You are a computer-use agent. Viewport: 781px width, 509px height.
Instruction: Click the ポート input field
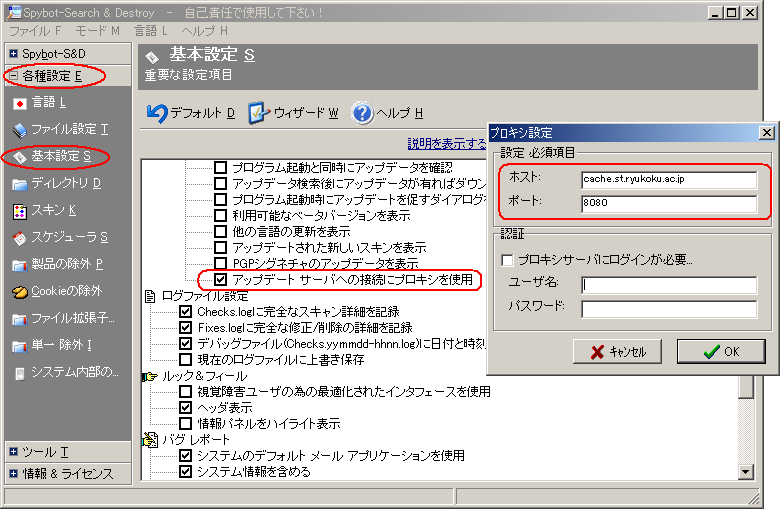tap(669, 203)
